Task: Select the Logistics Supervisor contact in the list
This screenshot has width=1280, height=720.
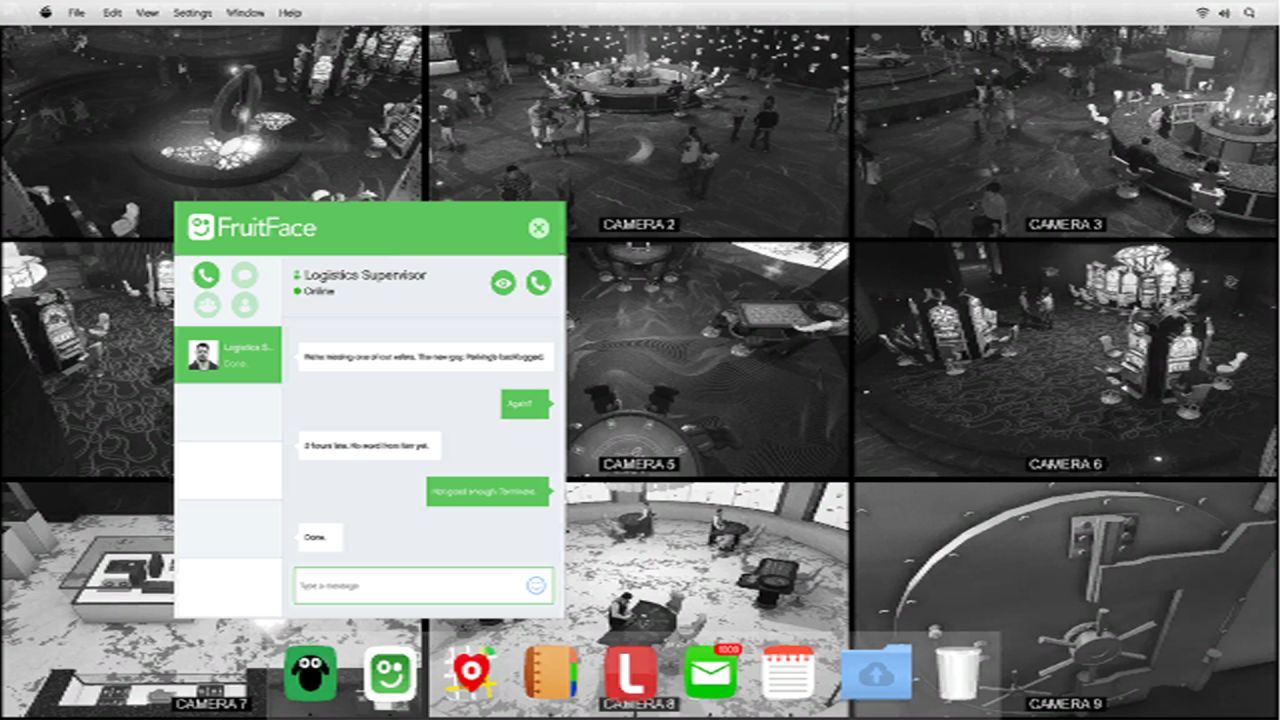Action: (x=228, y=354)
